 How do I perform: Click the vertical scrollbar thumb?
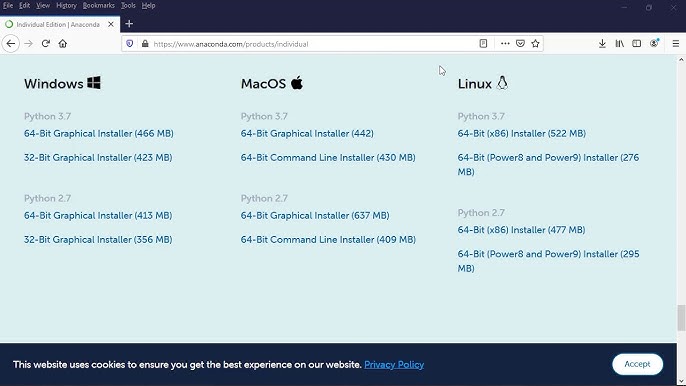click(681, 318)
